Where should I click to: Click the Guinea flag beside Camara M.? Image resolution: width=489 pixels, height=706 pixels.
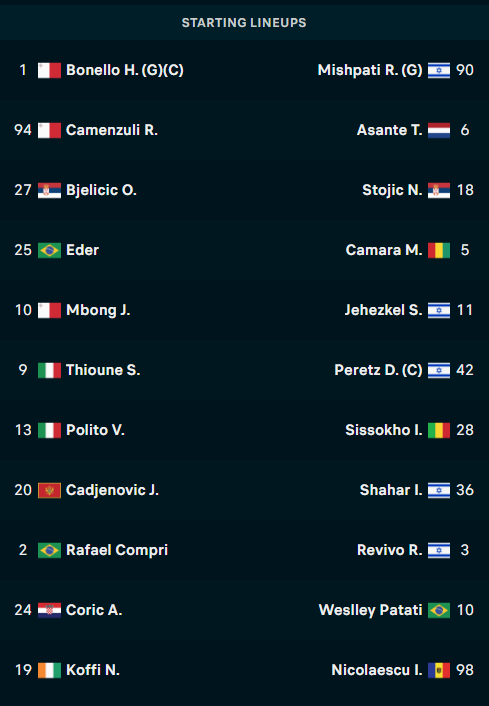click(439, 250)
